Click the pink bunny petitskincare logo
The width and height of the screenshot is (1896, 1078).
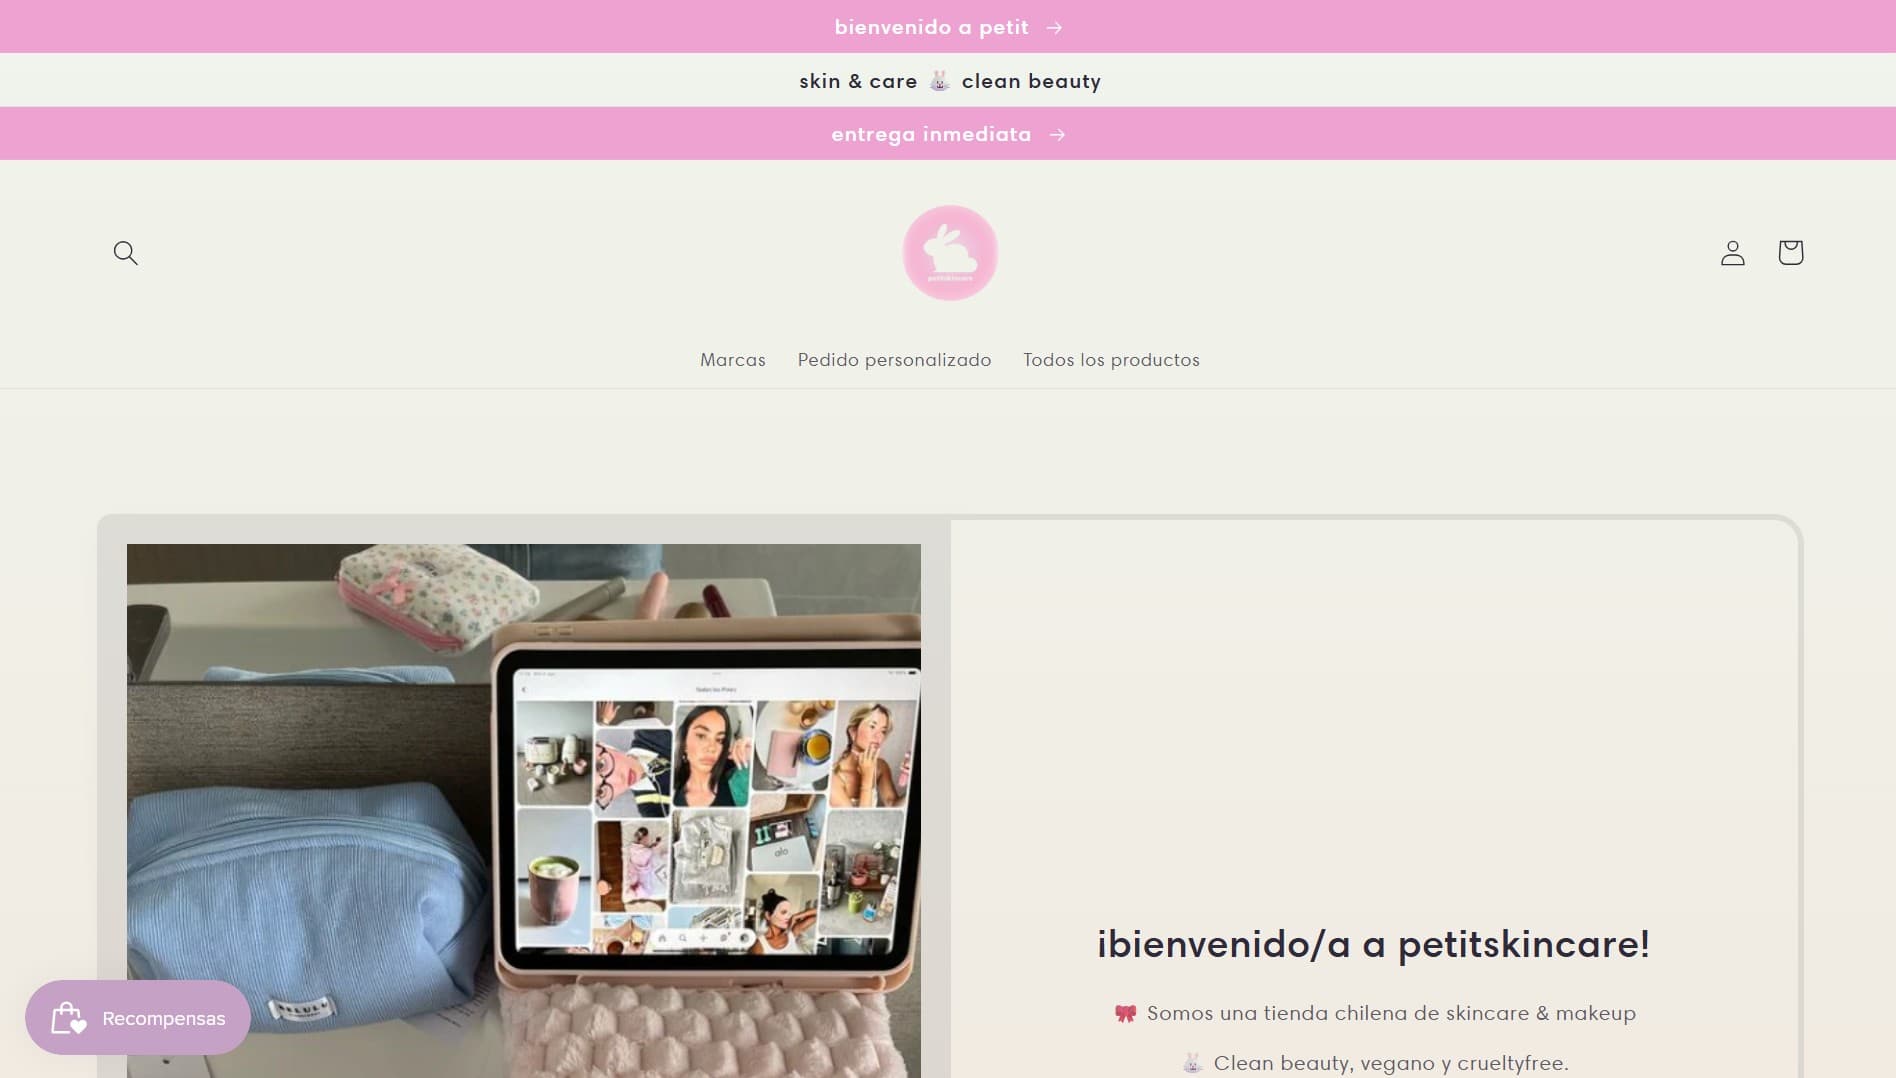950,253
